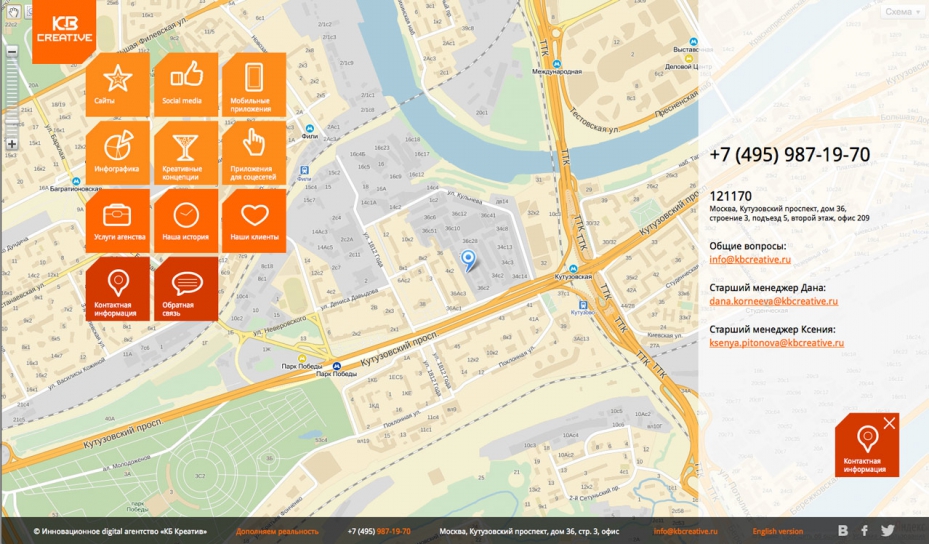Click info@kbcreative.ru in the footer

click(x=685, y=532)
